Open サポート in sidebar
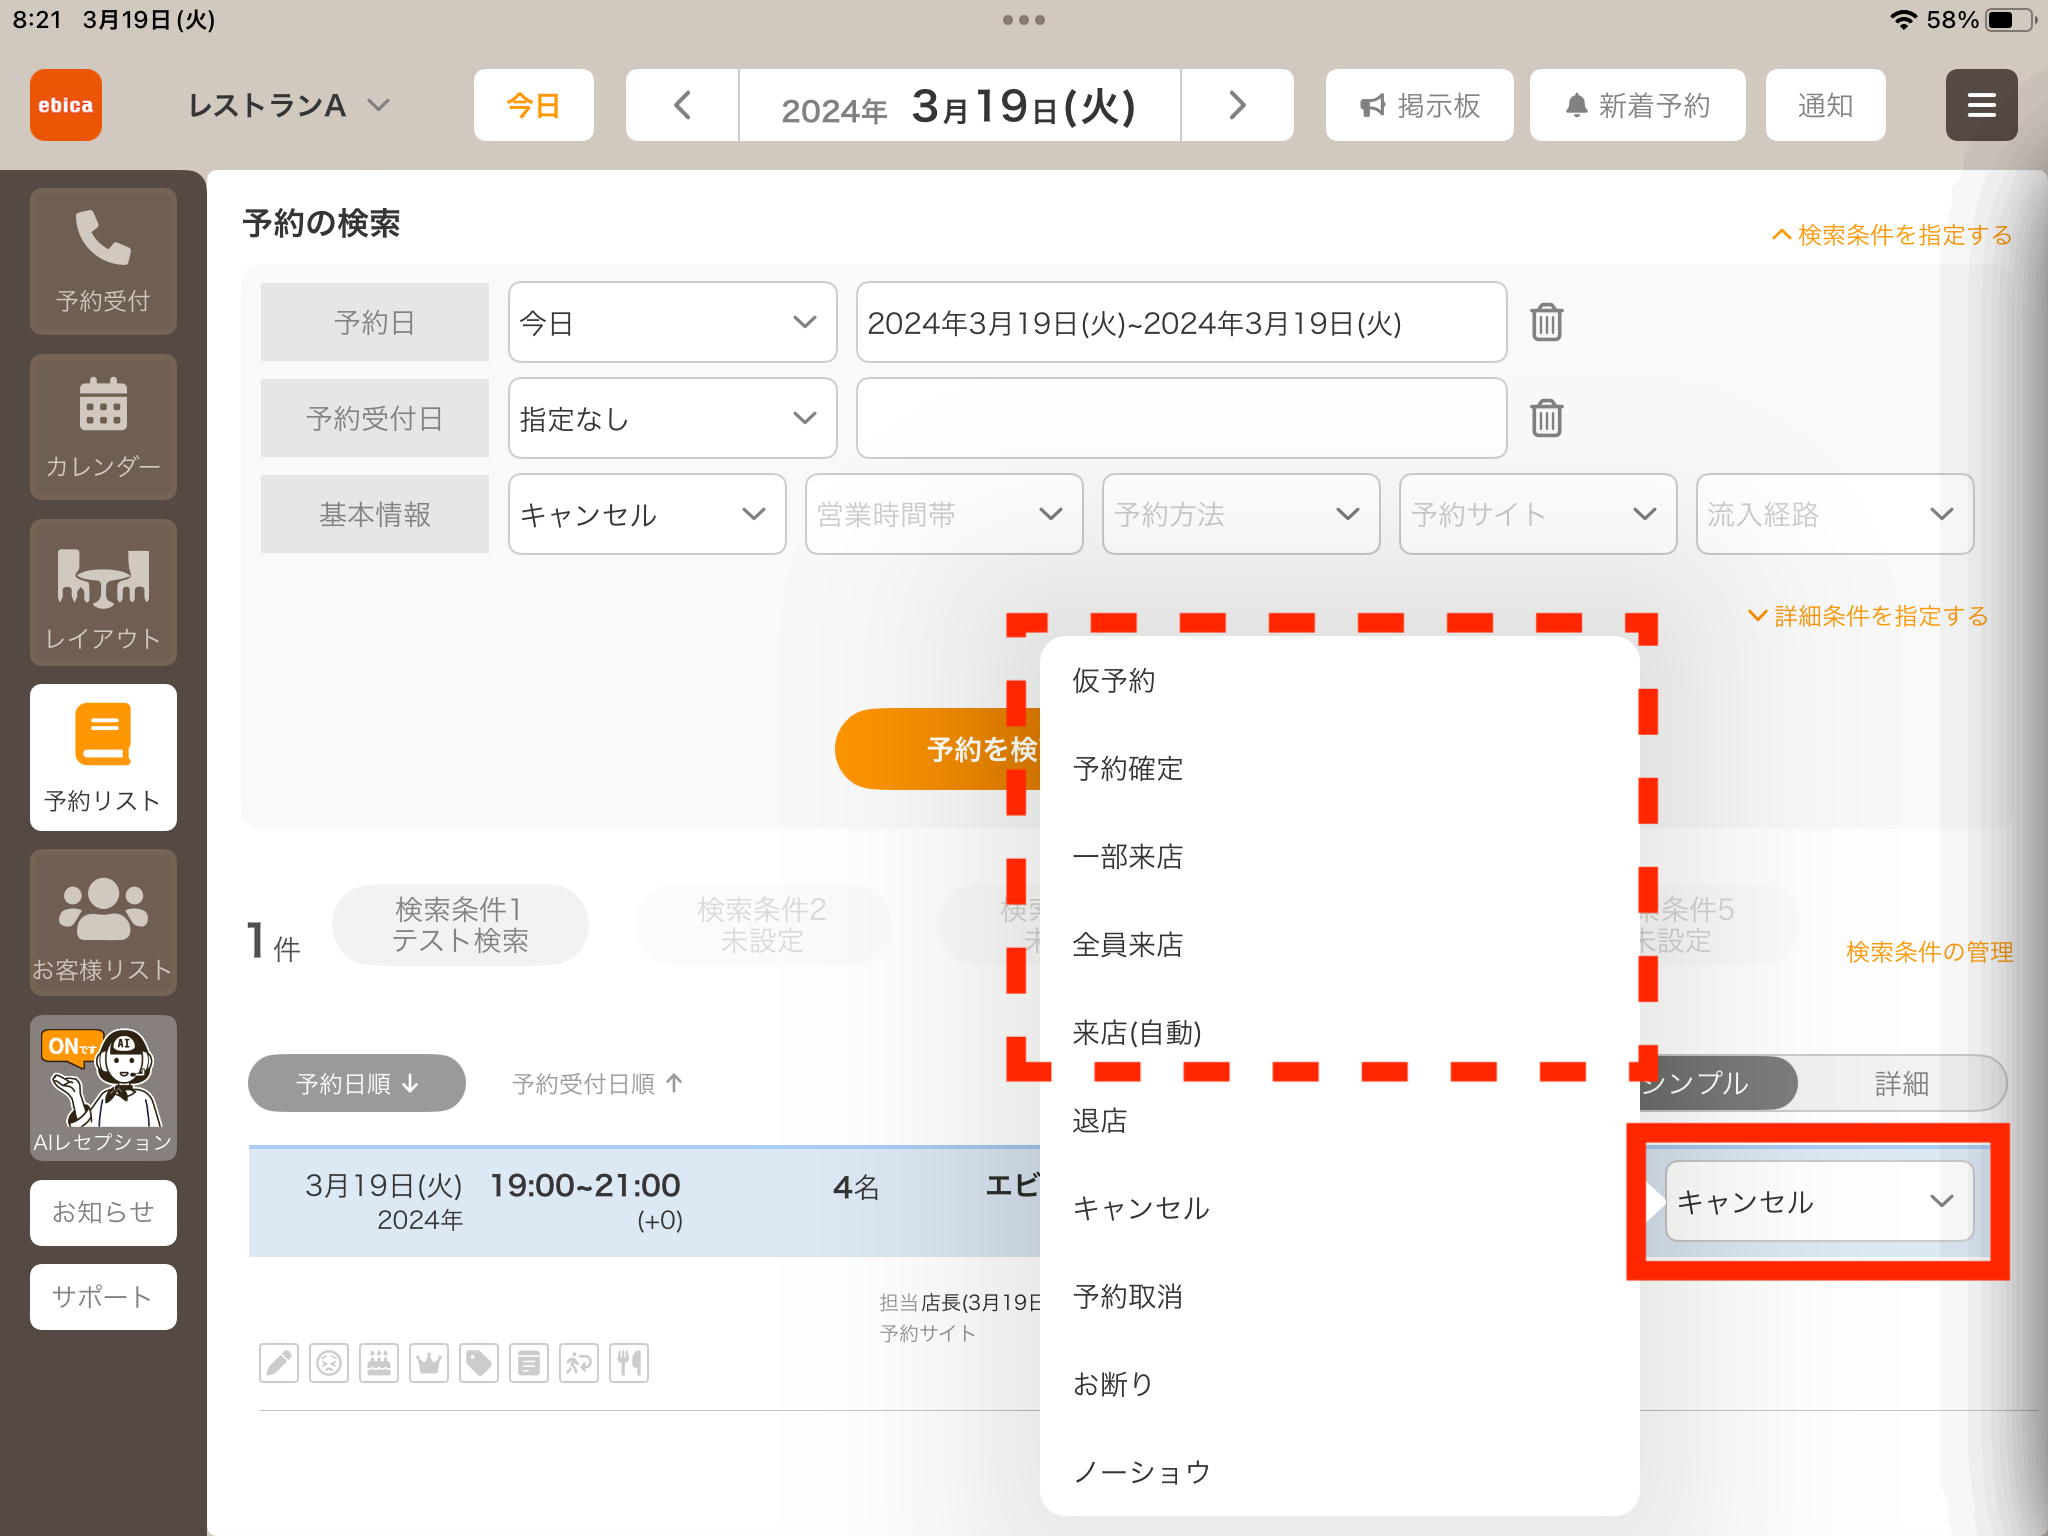Viewport: 2048px width, 1536px height. coord(103,1297)
